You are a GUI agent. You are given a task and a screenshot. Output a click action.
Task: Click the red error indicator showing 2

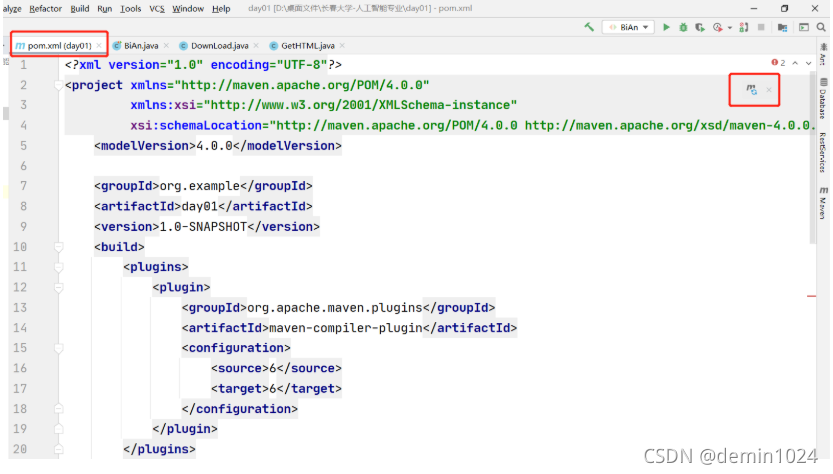[778, 63]
